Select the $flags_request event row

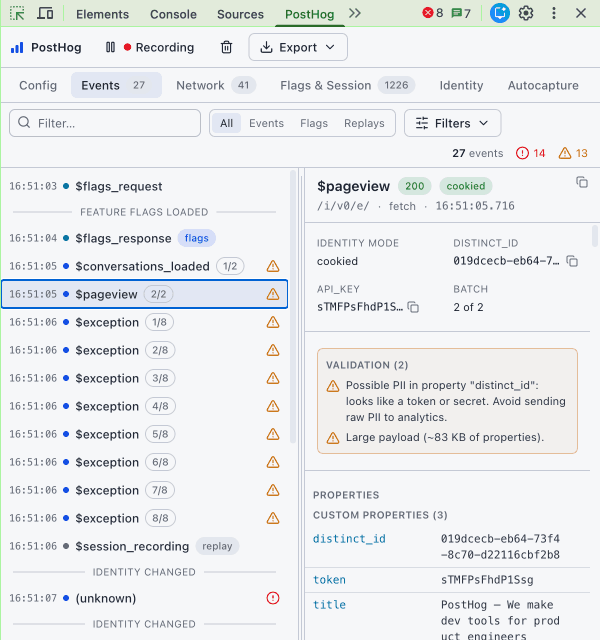[145, 186]
